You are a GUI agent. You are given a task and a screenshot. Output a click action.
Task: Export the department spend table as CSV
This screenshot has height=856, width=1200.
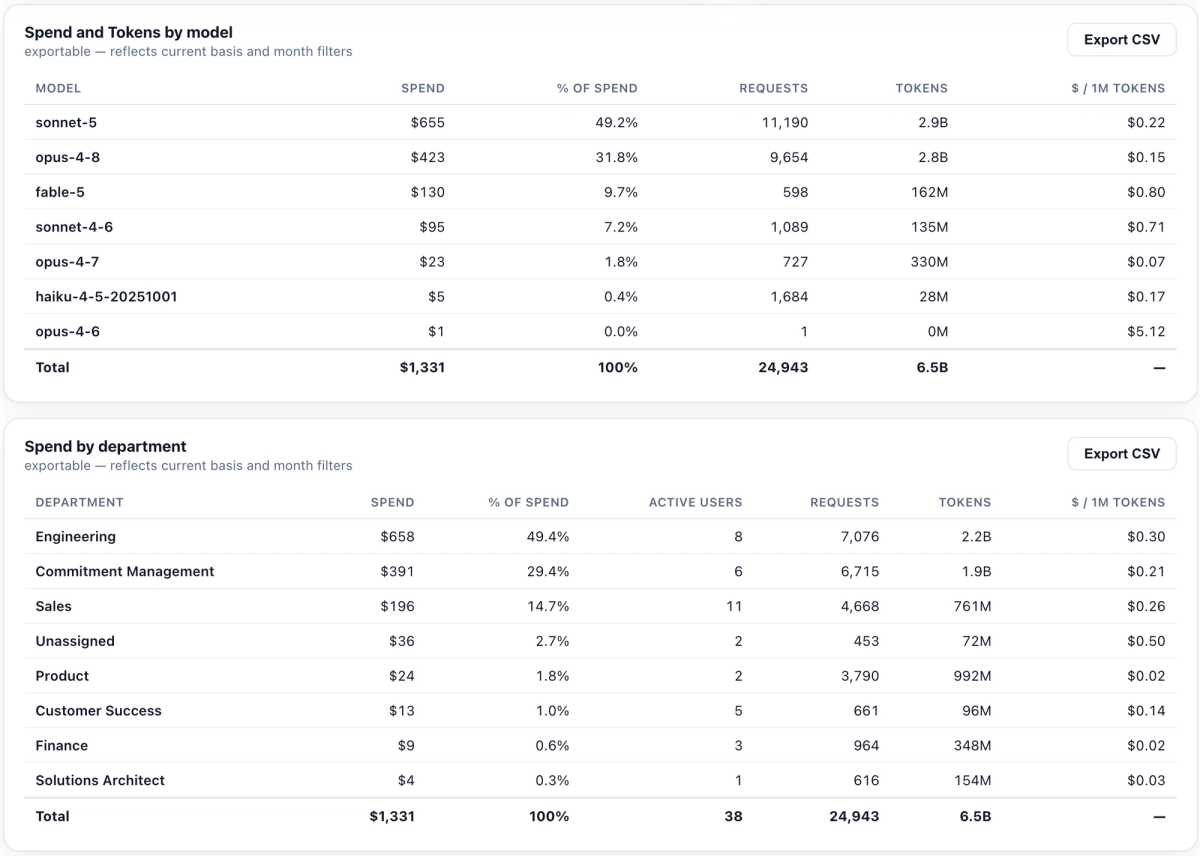(1122, 454)
